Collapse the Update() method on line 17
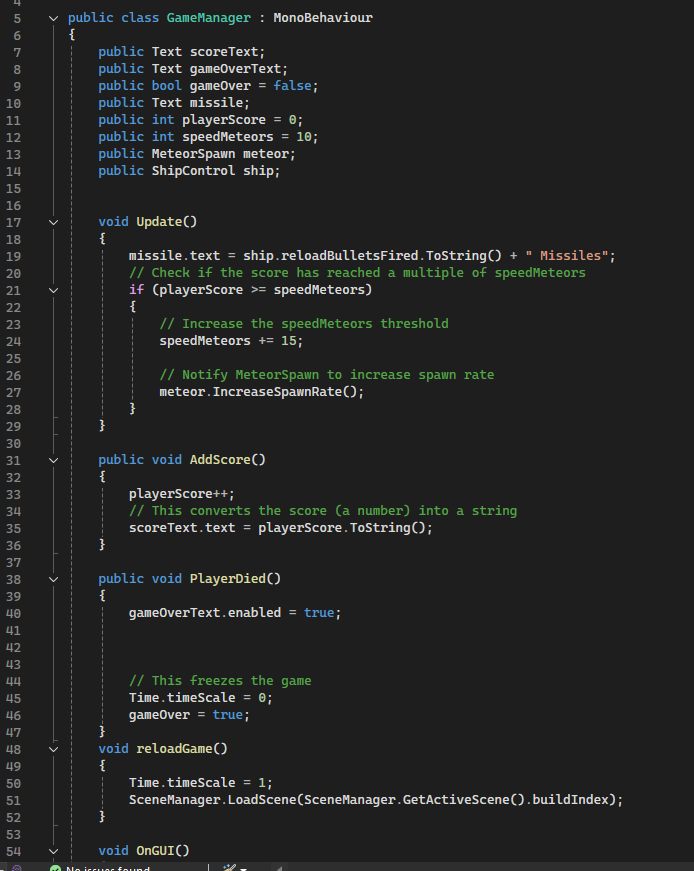 click(x=53, y=222)
